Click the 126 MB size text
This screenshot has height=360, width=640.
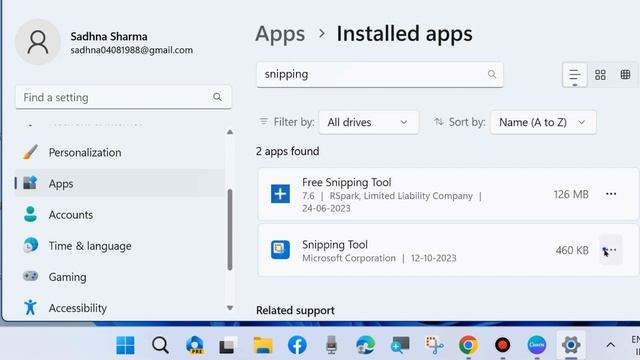571,194
